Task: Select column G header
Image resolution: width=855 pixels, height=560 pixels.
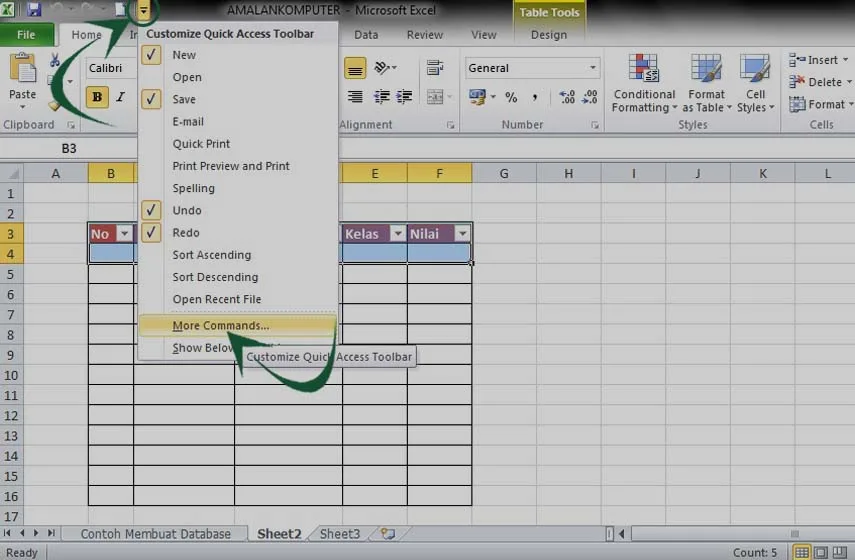Action: [504, 173]
